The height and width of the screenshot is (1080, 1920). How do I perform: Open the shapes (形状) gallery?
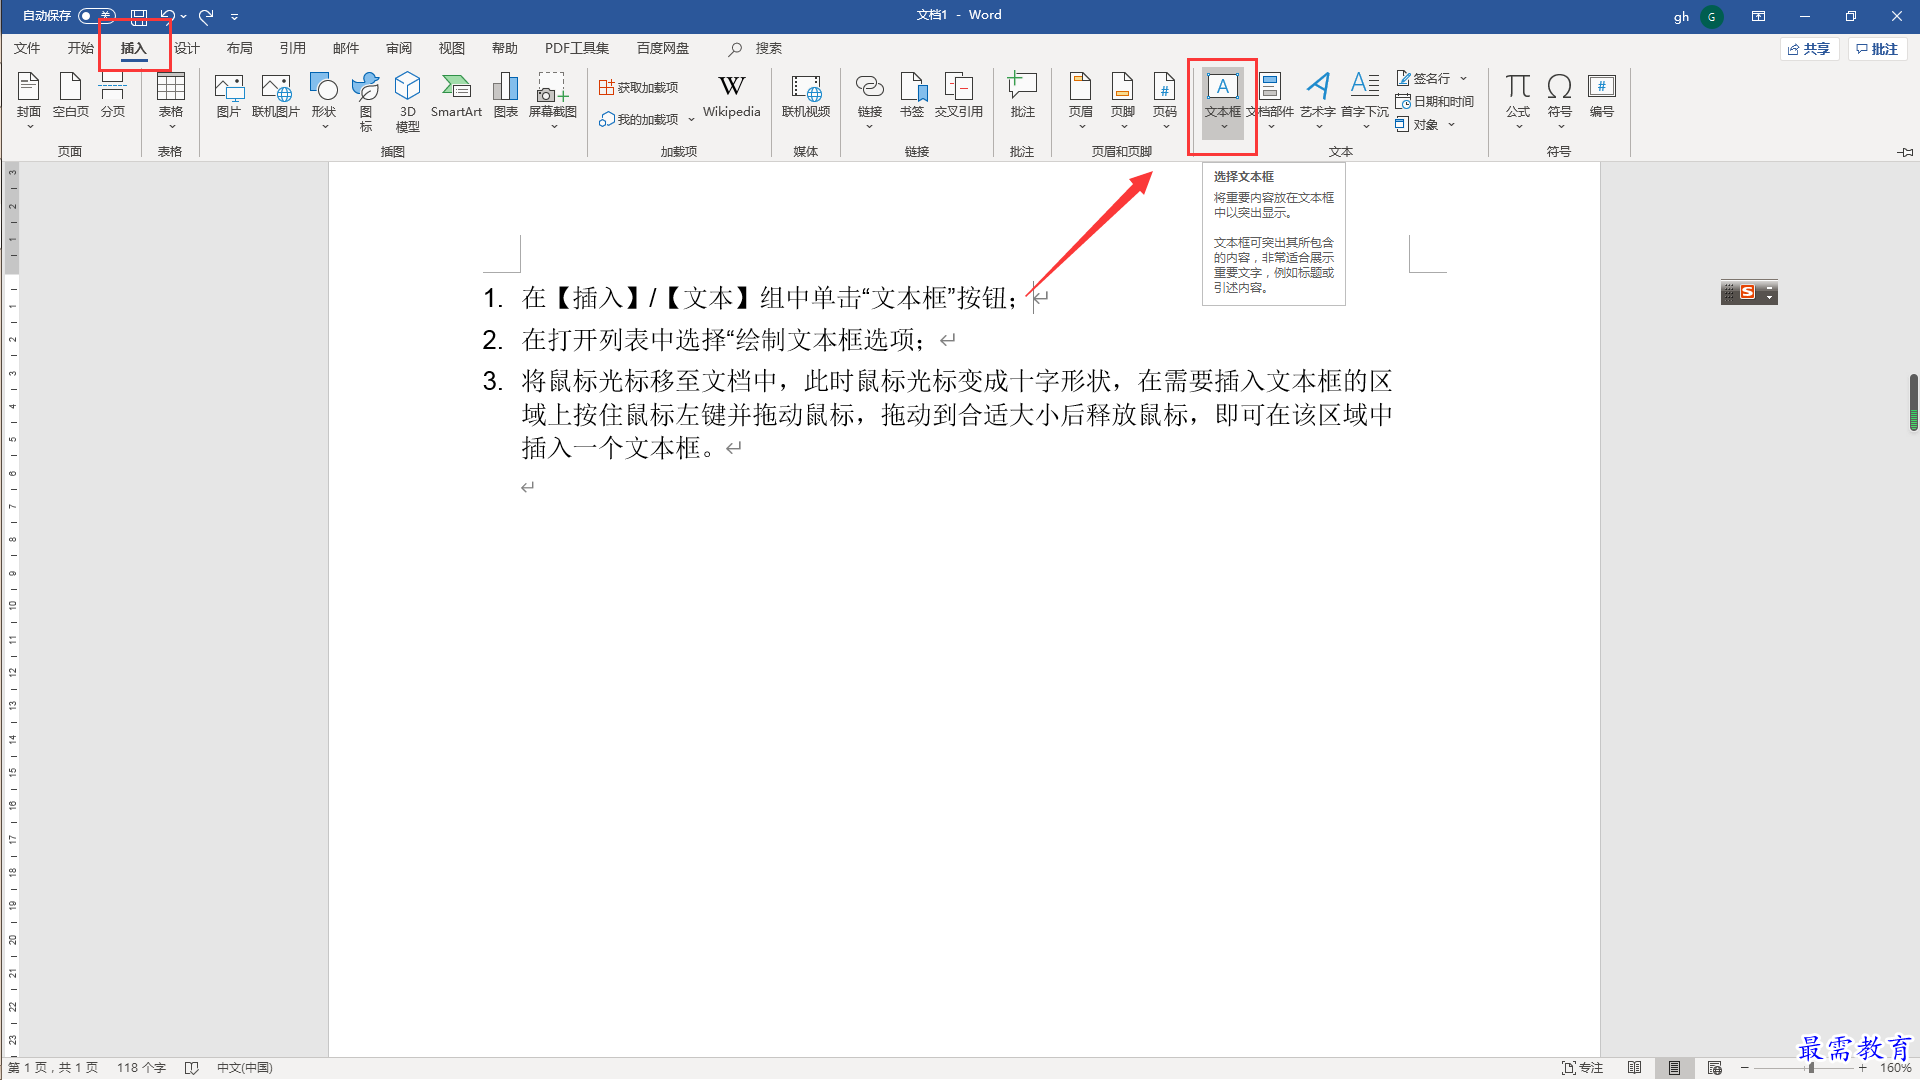(324, 100)
